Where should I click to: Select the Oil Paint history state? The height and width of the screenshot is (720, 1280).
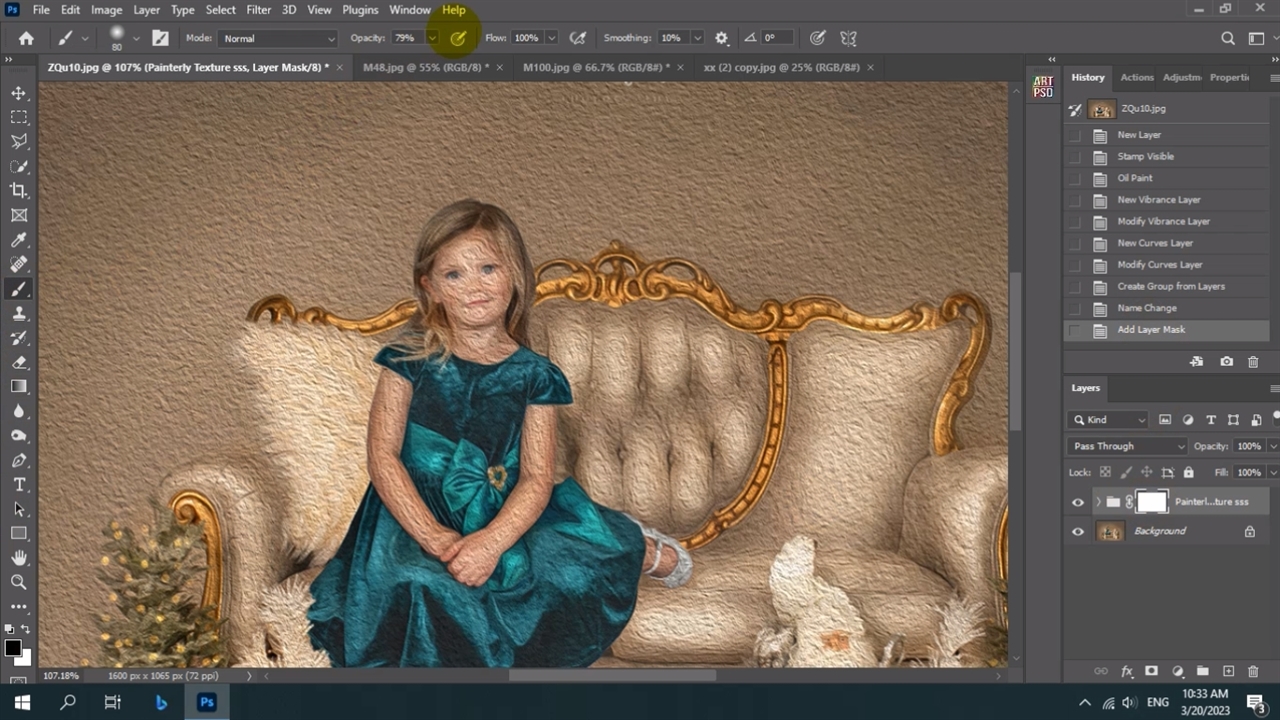point(1135,178)
